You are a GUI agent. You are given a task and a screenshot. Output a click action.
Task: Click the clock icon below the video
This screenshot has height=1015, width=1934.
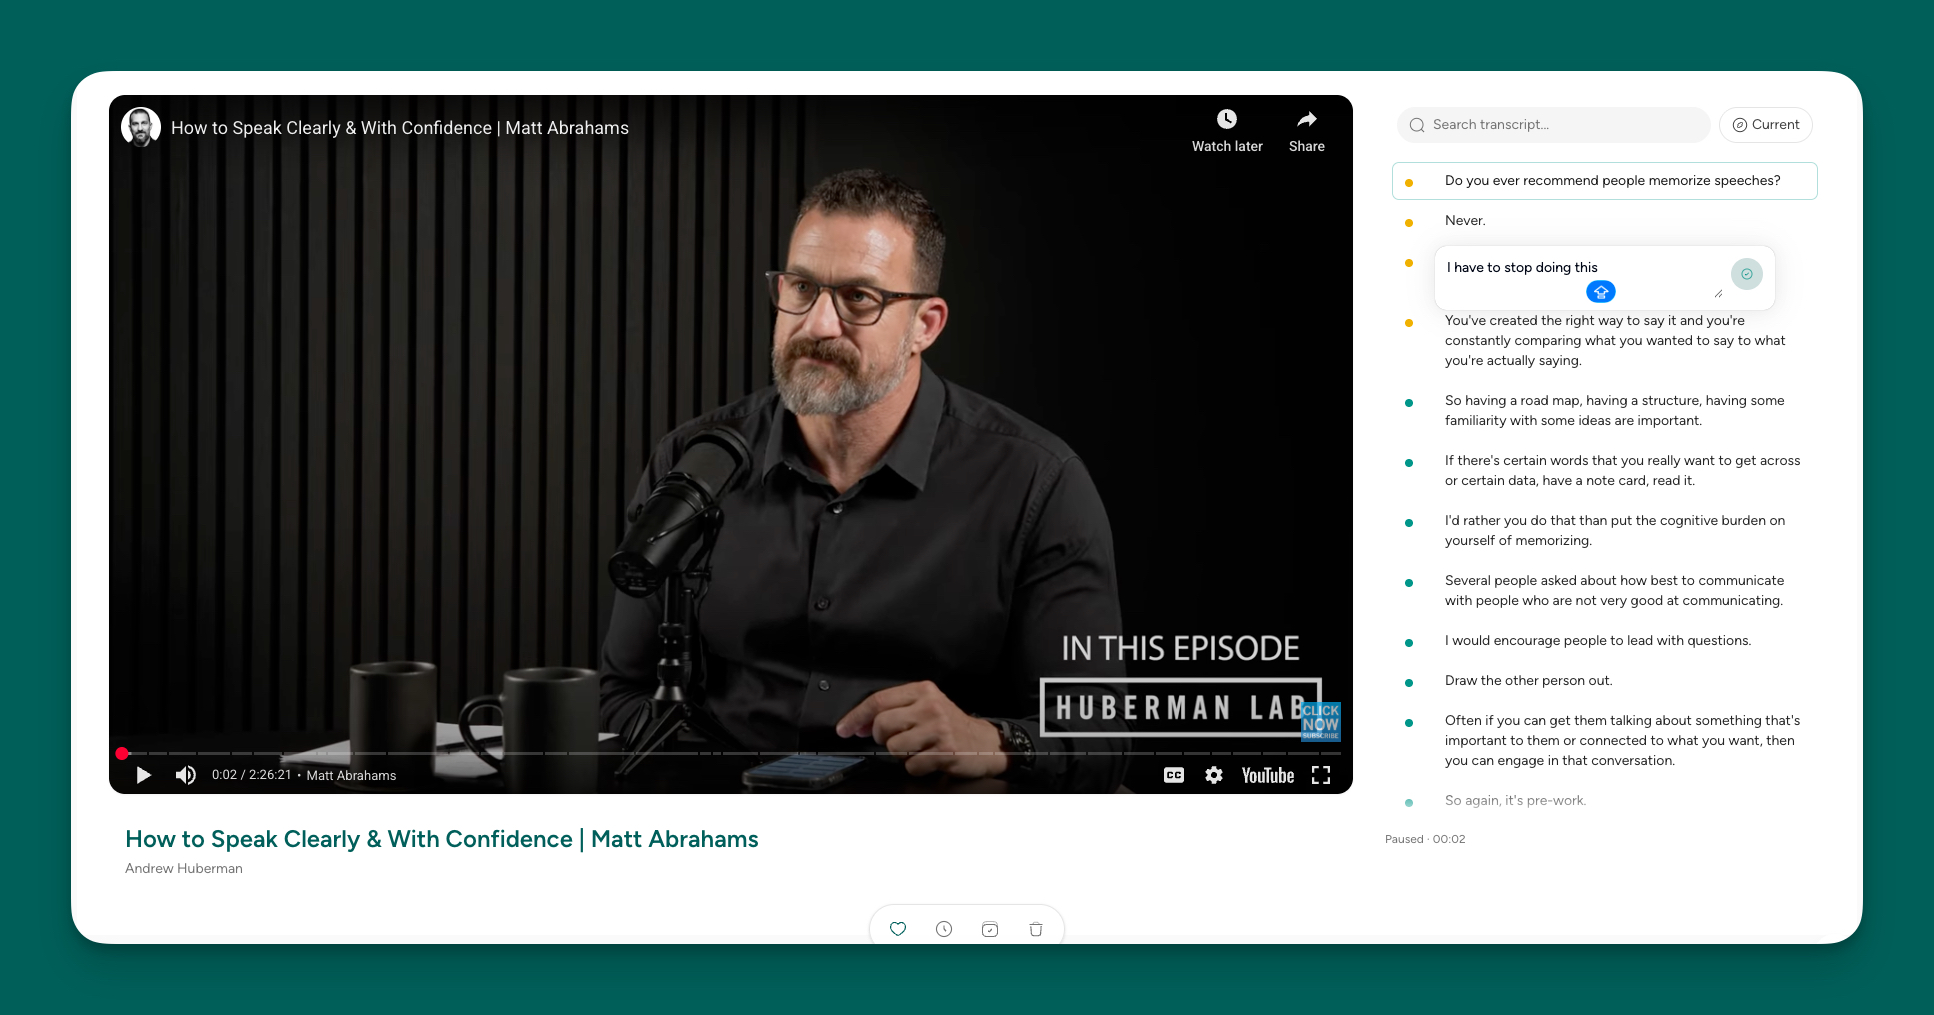coord(944,929)
